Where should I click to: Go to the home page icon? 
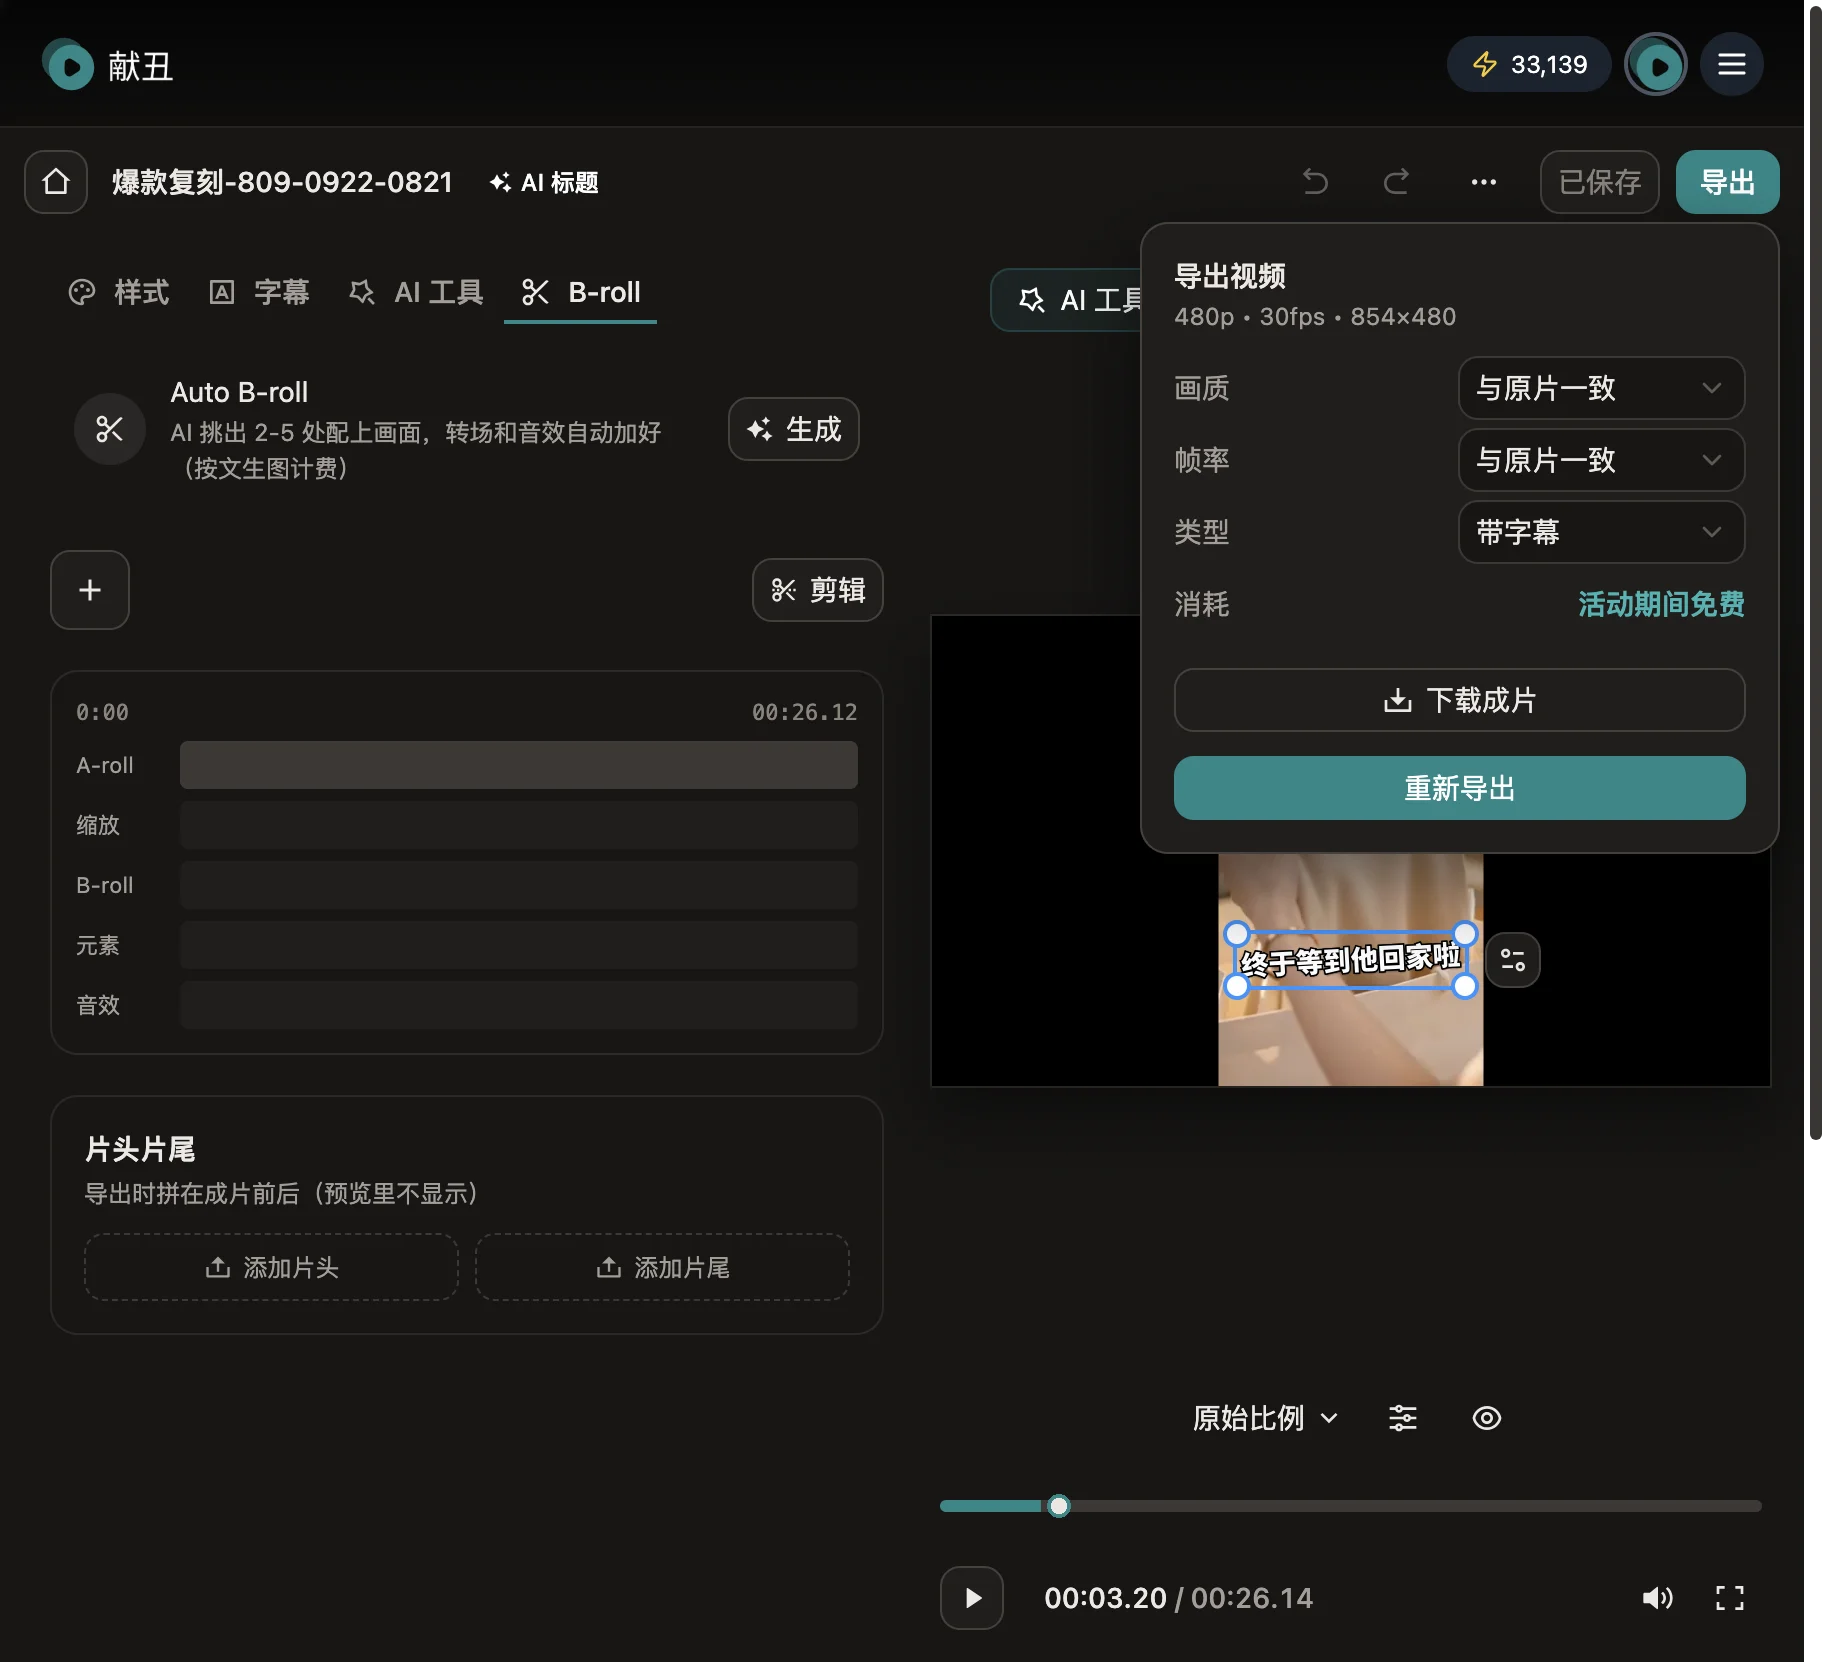(x=56, y=182)
